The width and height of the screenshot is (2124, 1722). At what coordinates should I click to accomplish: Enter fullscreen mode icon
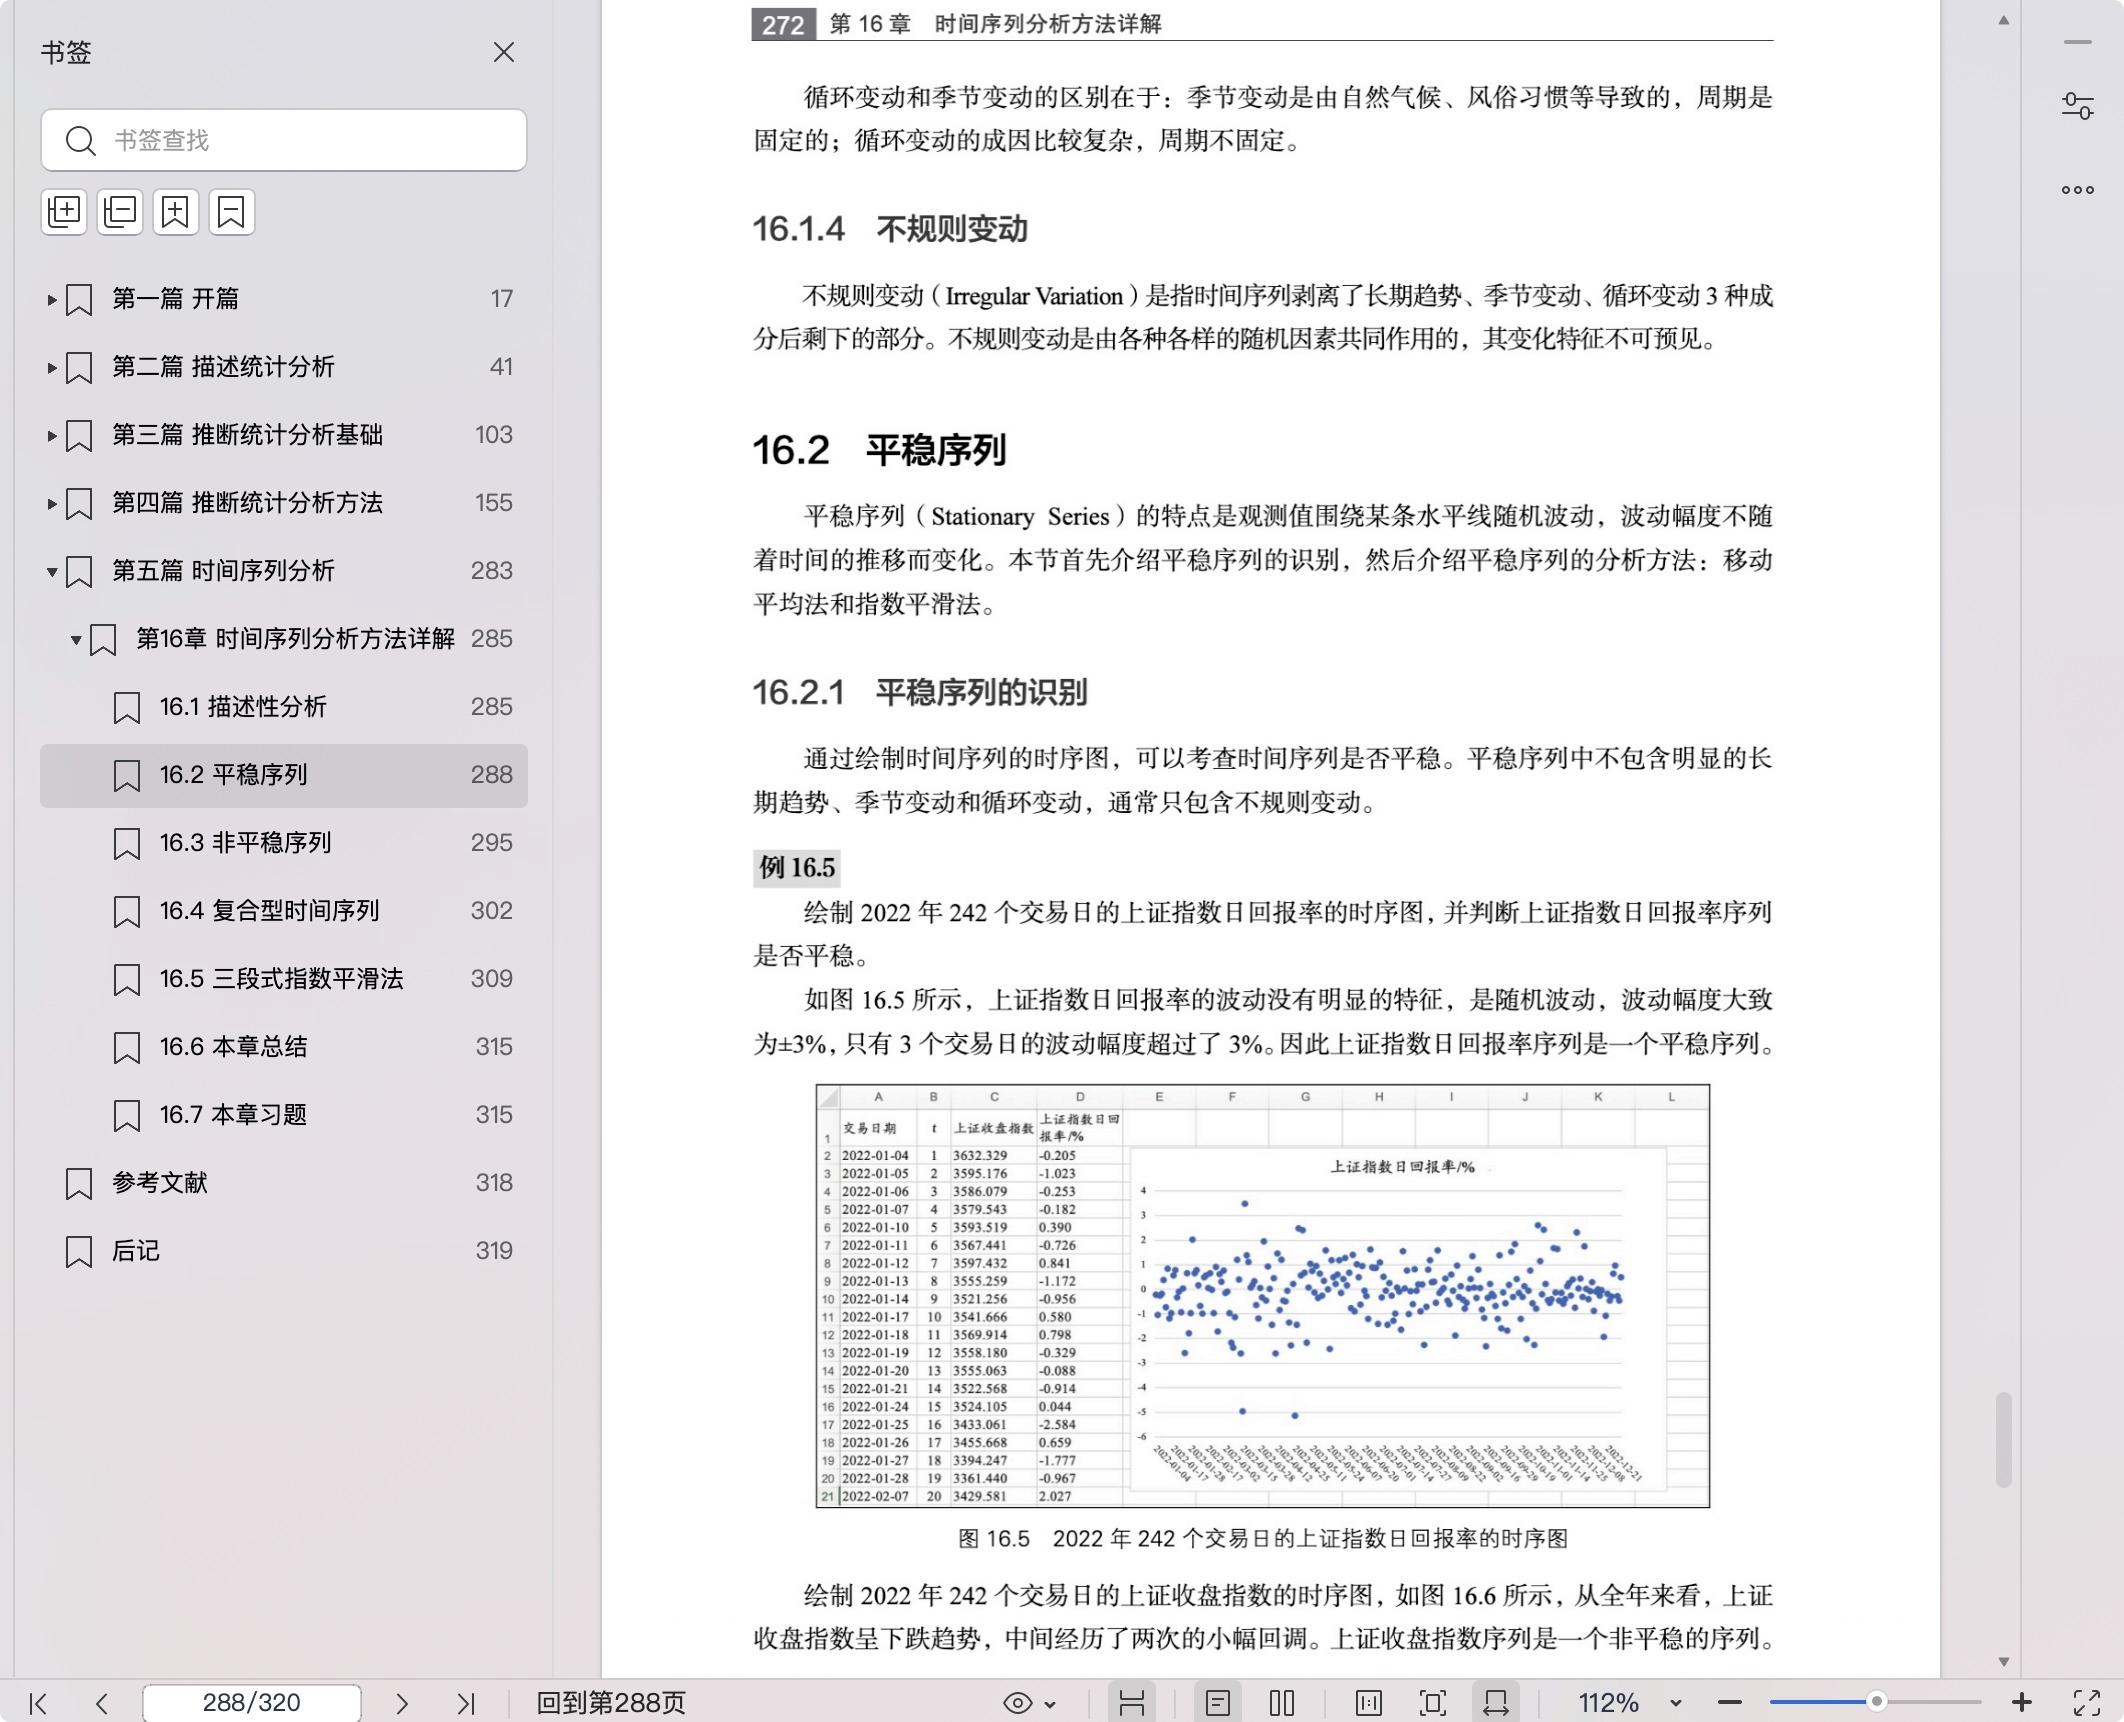click(x=2087, y=1703)
